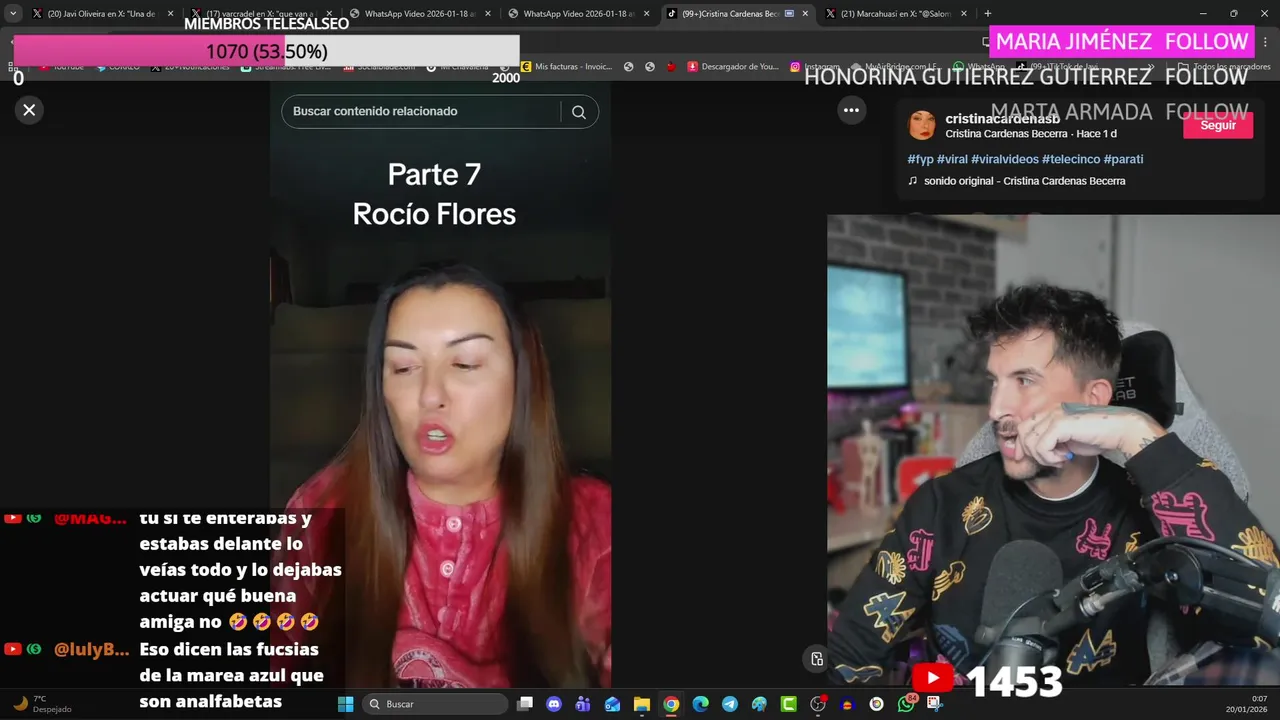Open the three-dots more options menu
This screenshot has height=720, width=1280.
pos(851,111)
